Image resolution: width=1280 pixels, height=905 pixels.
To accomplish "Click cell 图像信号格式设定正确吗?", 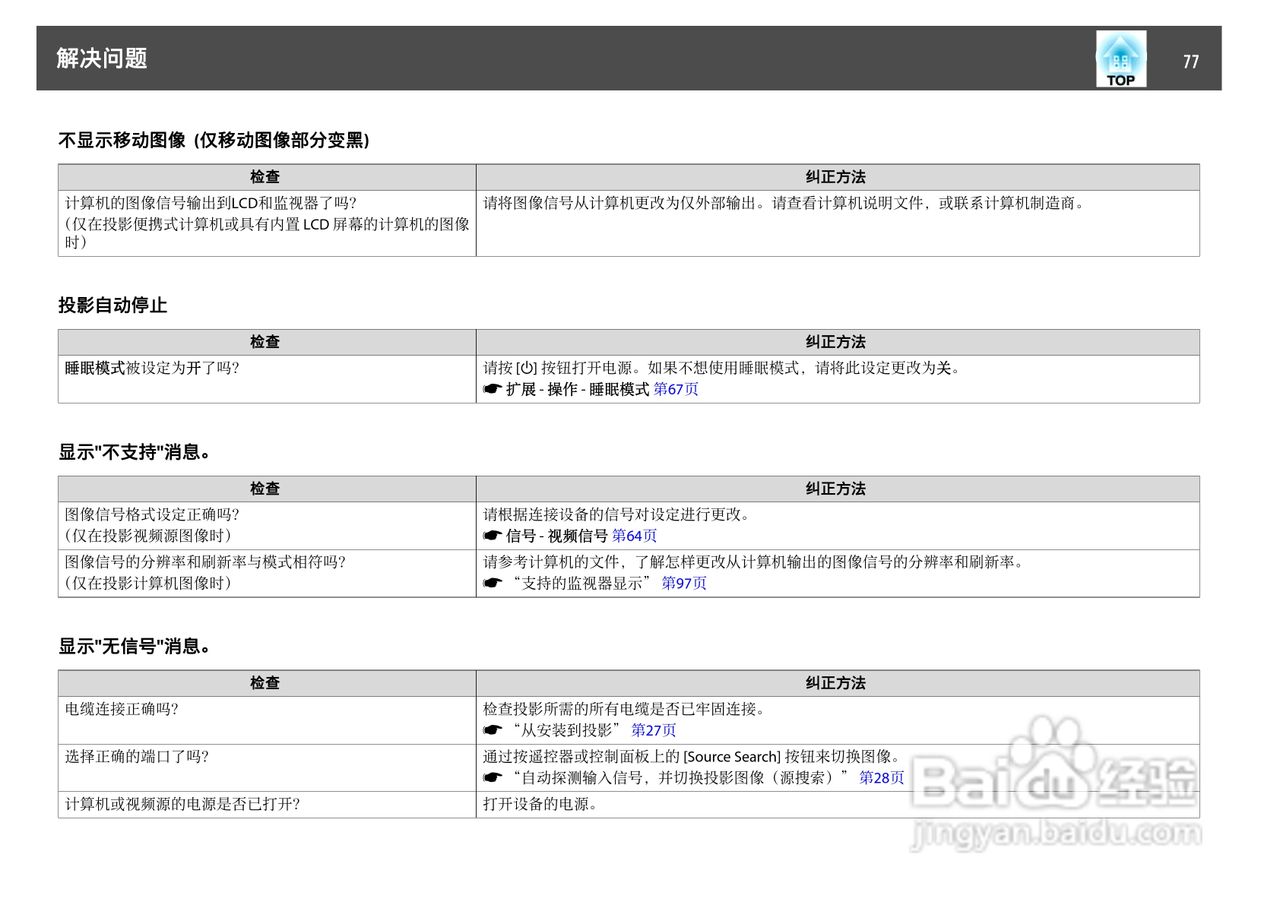I will click(267, 526).
